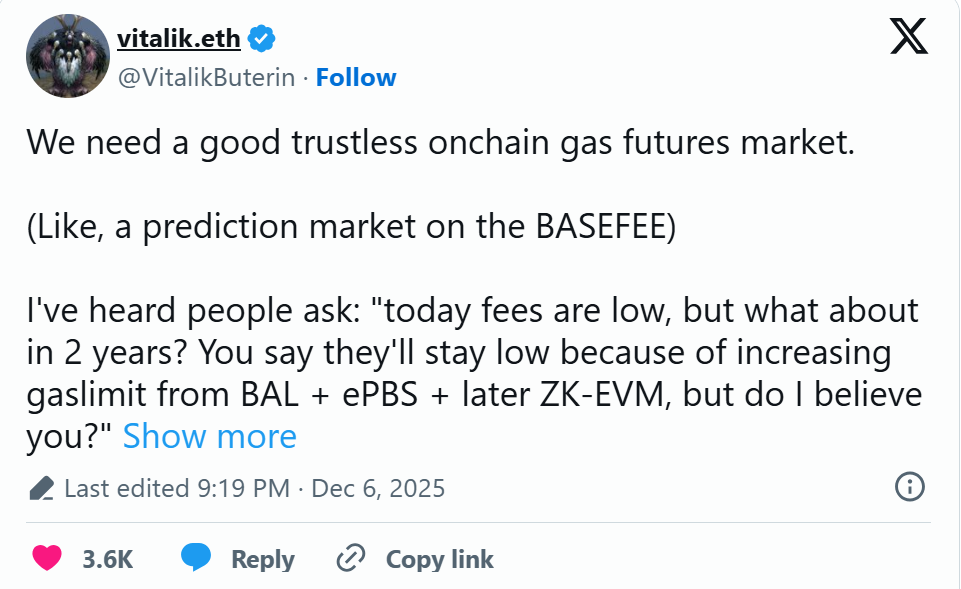Like the tweet with the heart icon
The image size is (961, 589).
(x=47, y=558)
